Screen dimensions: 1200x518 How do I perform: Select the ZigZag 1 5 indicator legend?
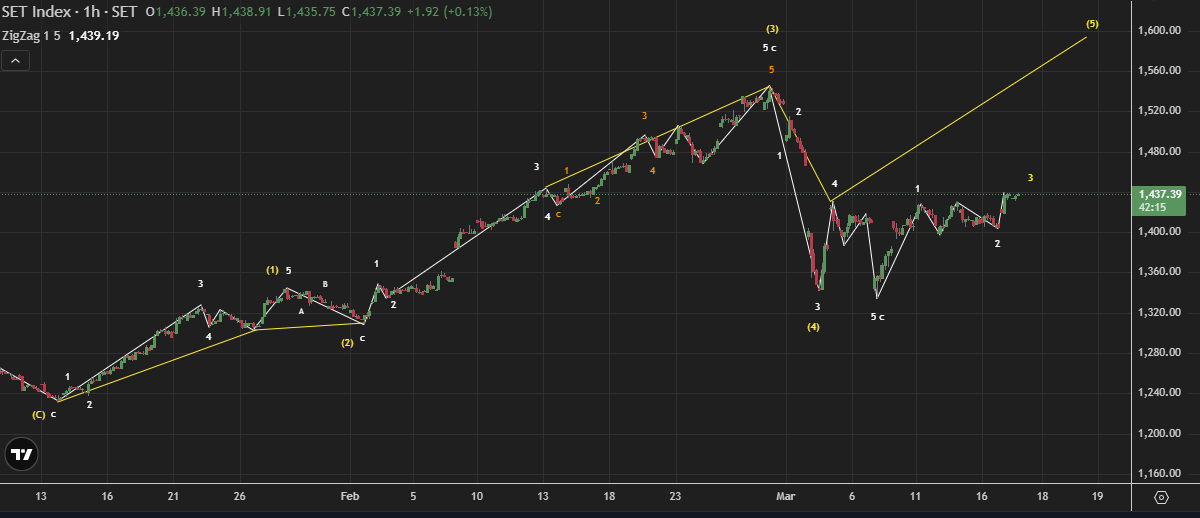tap(31, 36)
